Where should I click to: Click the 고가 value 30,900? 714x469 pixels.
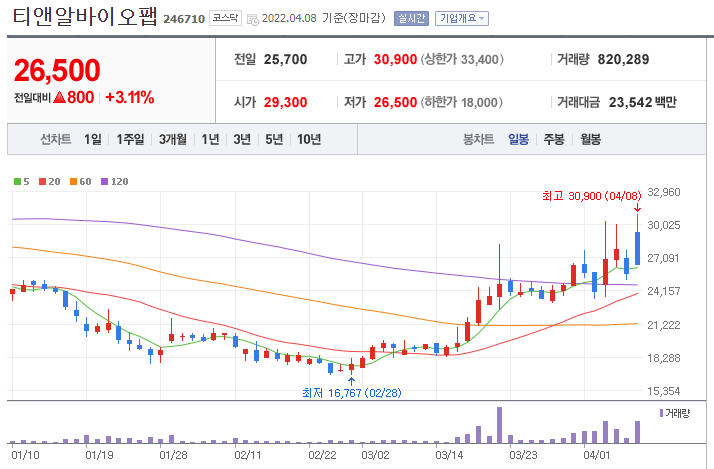(395, 59)
